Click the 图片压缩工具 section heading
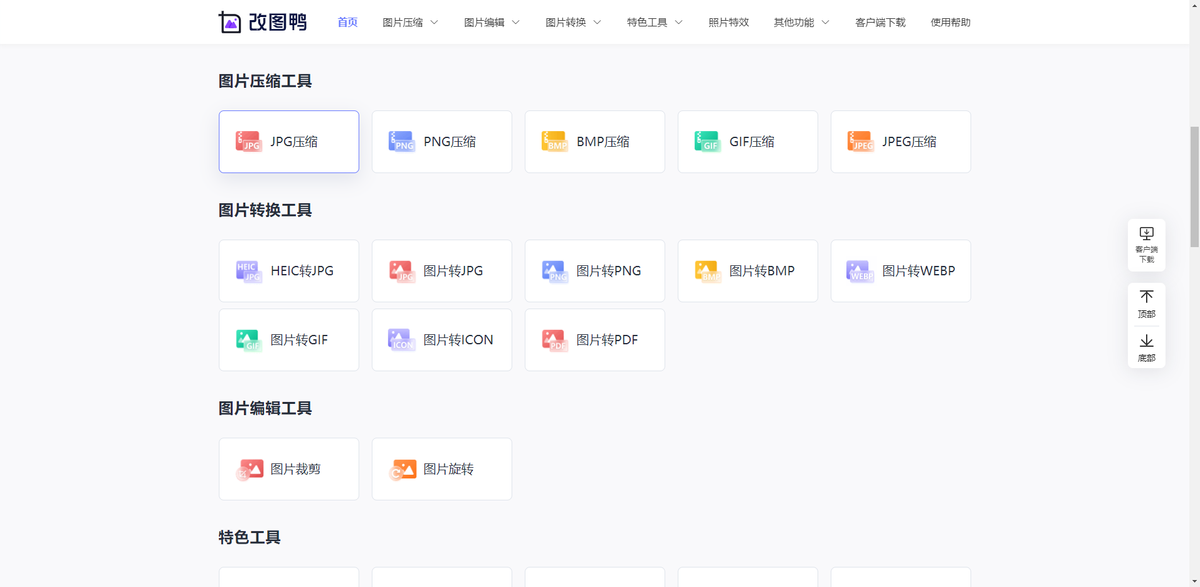Screen dimensions: 1200x587 [265, 81]
